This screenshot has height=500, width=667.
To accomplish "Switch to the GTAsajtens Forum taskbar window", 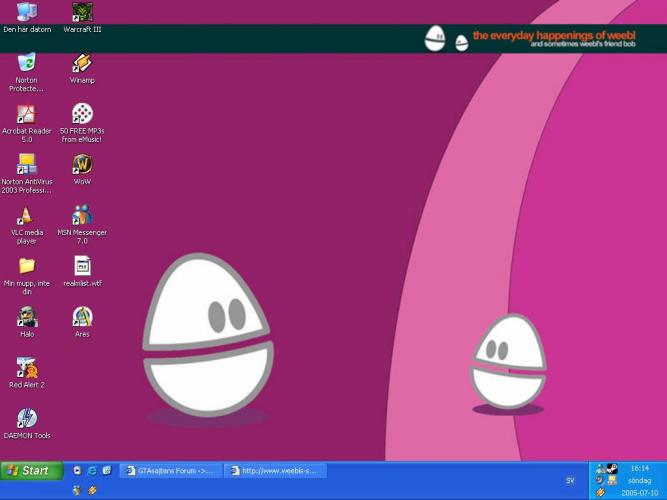I will click(x=168, y=470).
